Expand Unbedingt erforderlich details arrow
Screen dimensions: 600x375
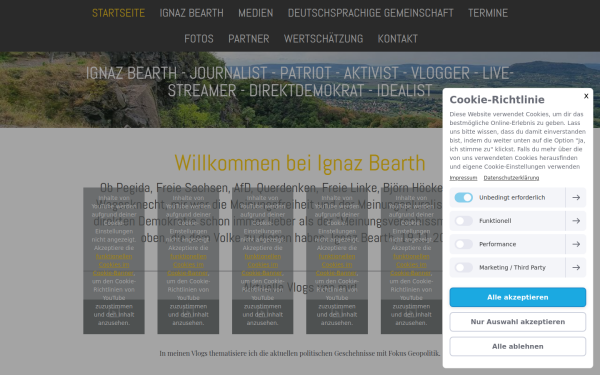point(576,197)
